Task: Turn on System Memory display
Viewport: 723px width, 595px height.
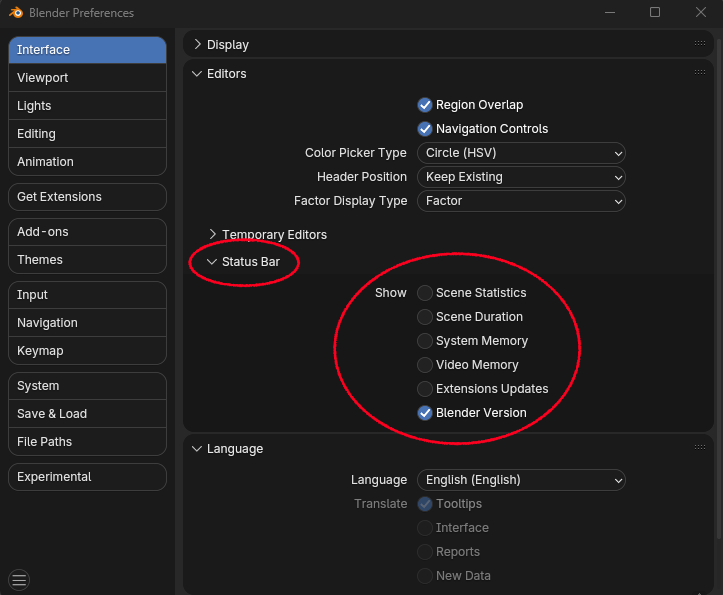Action: click(x=425, y=341)
